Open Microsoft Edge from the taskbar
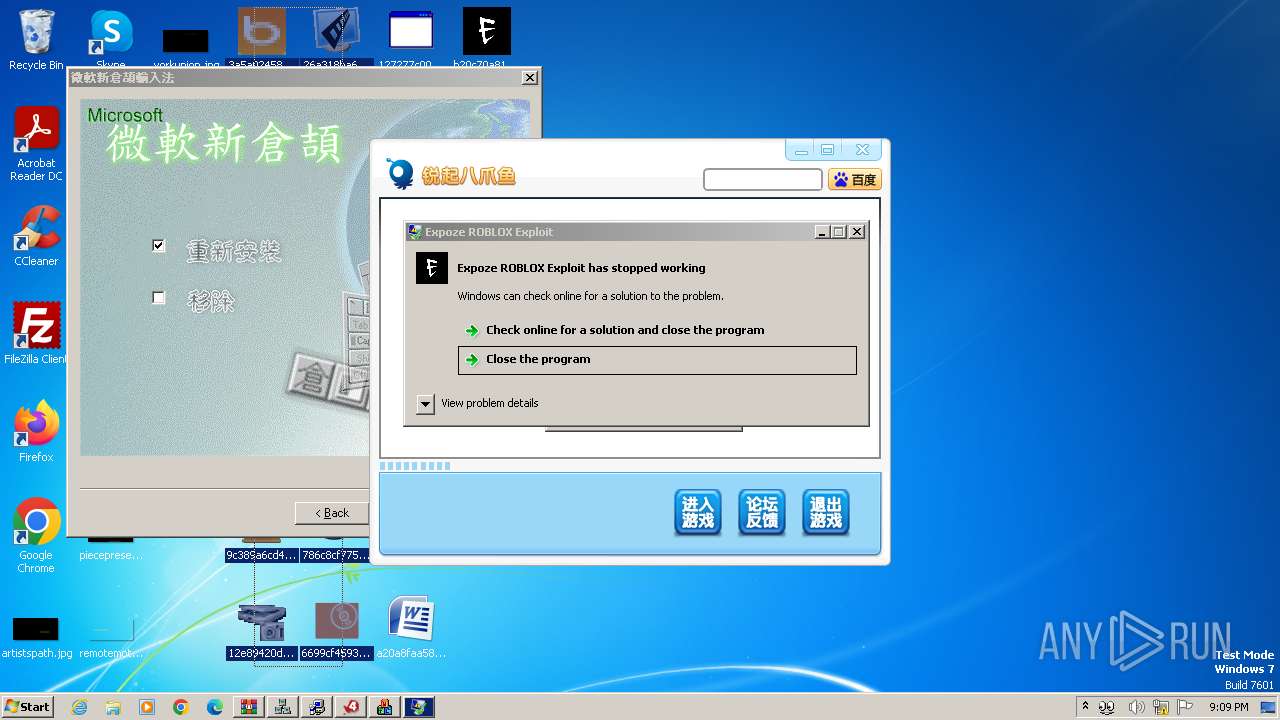 pyautogui.click(x=215, y=707)
